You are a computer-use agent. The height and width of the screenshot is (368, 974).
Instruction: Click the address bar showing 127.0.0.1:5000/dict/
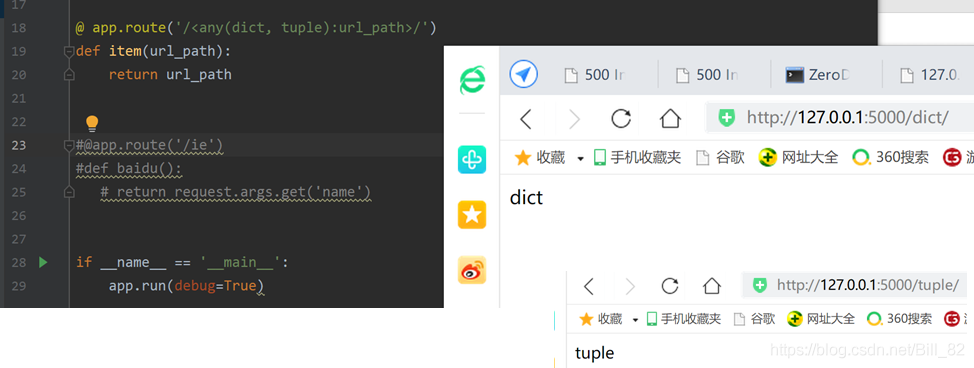[x=840, y=118]
